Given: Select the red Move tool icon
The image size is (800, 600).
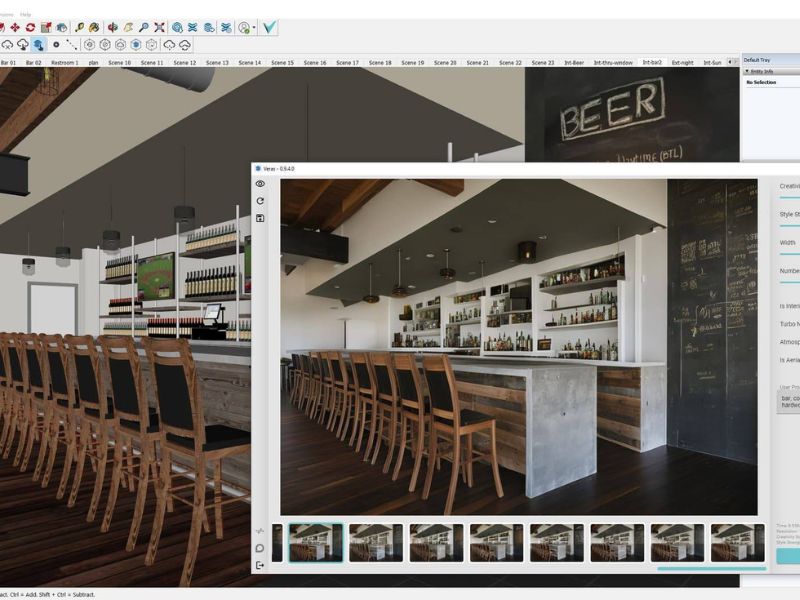Looking at the screenshot, I should tap(15, 28).
